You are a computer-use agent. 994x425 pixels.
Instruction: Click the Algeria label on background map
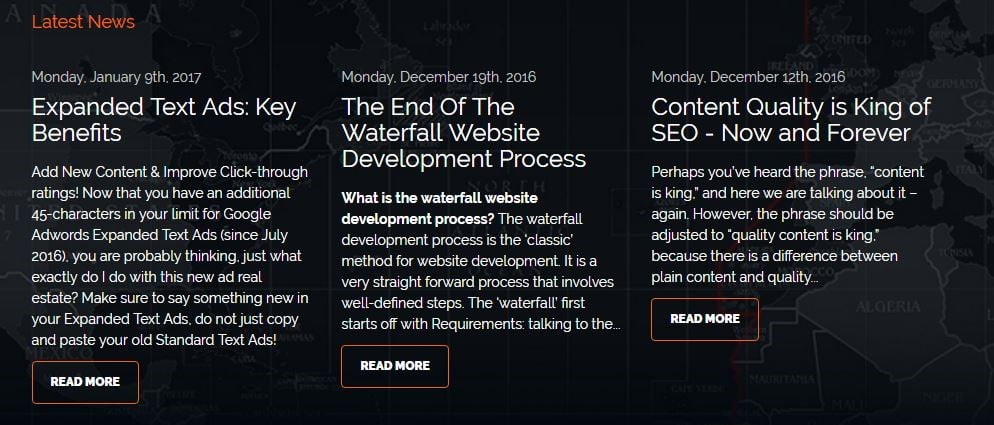coord(888,307)
